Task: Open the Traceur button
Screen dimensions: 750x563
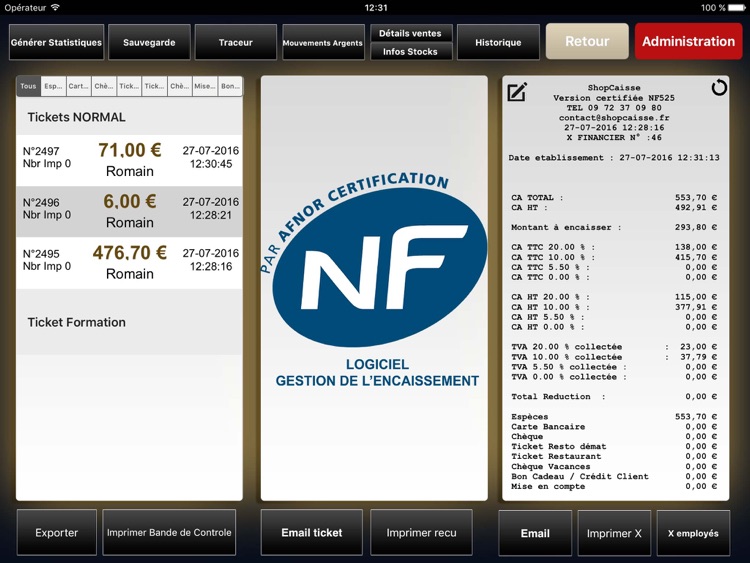Action: click(x=236, y=42)
